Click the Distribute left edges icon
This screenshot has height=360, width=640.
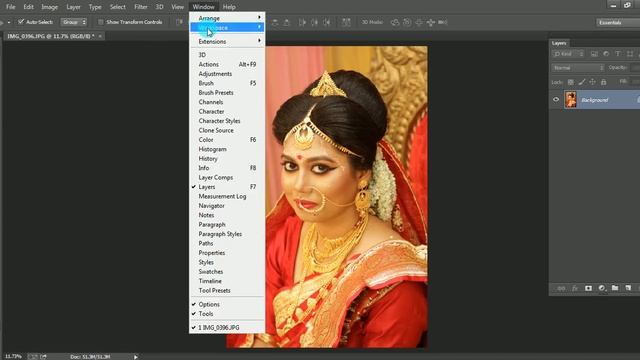click(x=302, y=22)
